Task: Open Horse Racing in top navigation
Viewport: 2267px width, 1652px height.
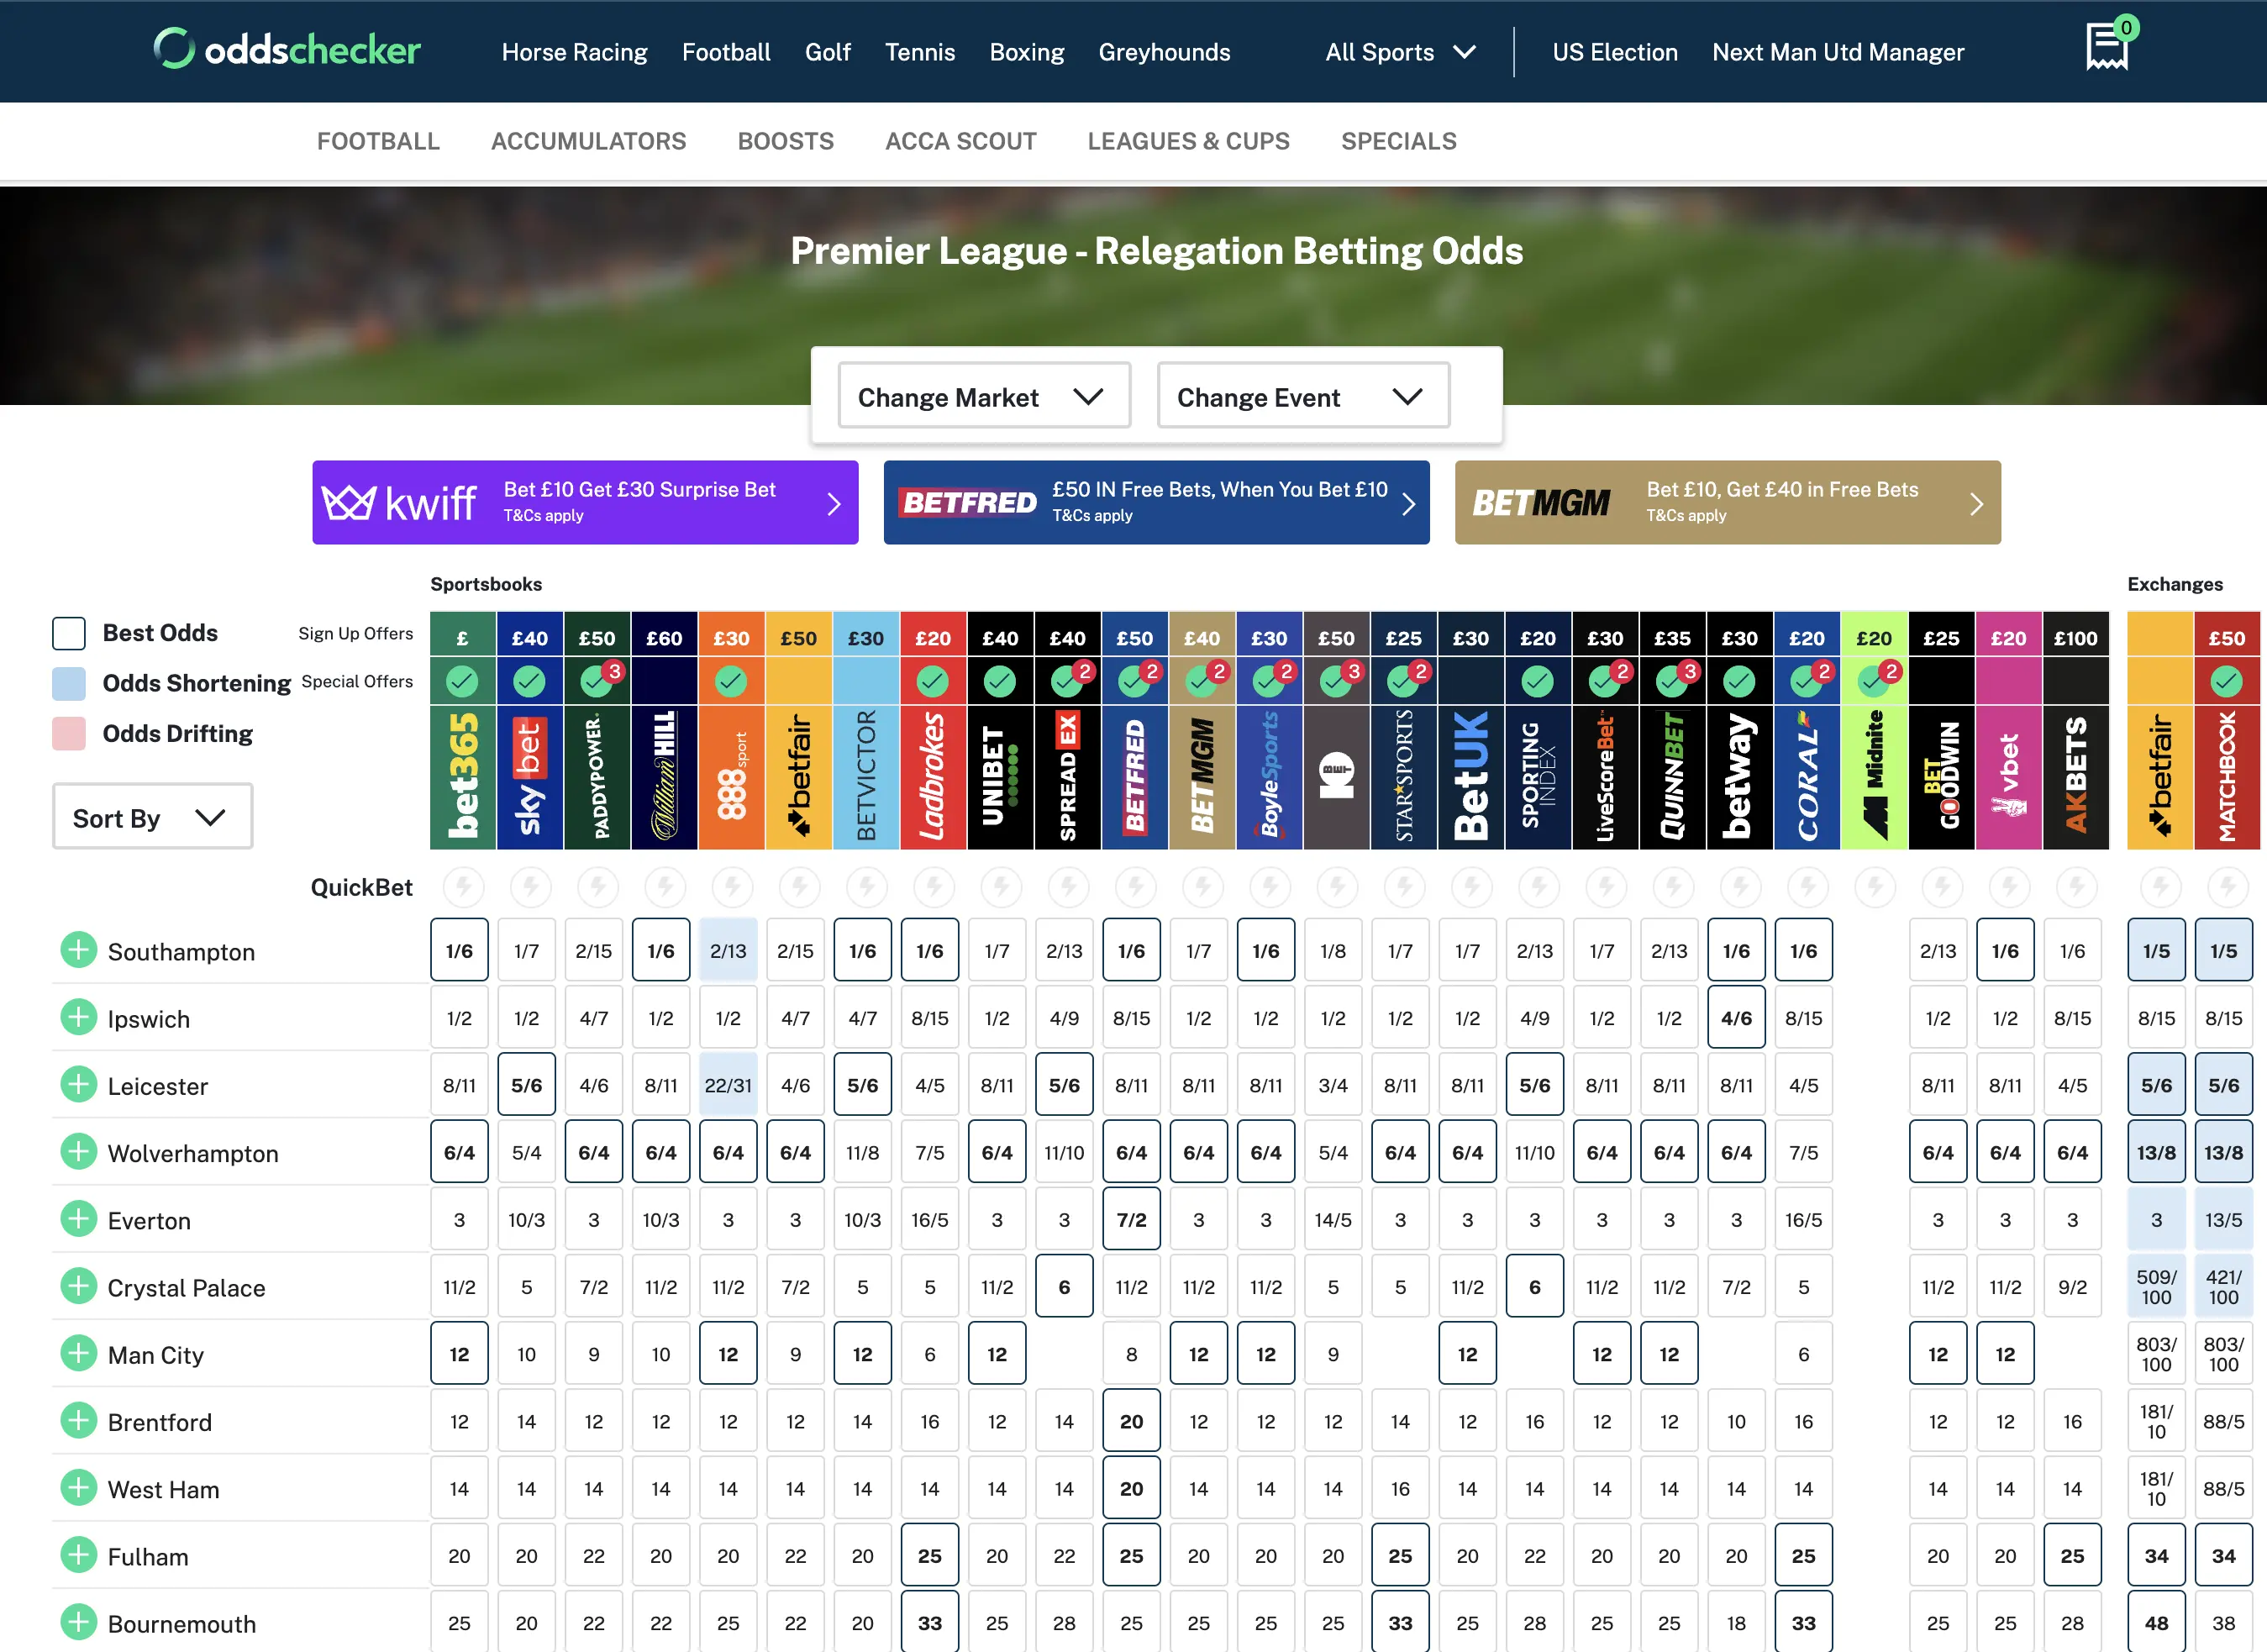Action: [x=574, y=52]
